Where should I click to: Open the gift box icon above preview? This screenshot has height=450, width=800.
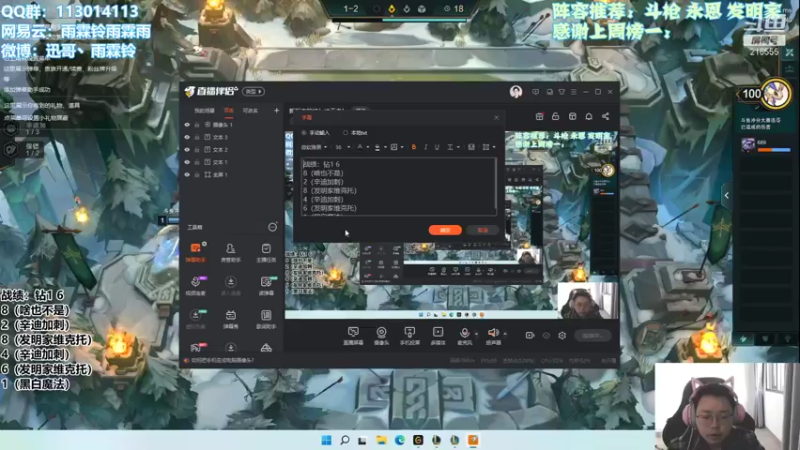tap(539, 116)
